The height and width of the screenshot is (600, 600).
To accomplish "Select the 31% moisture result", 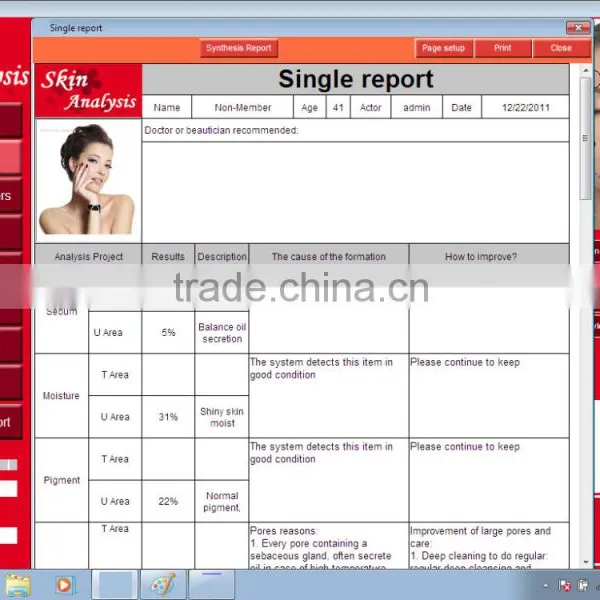I will 168,417.
